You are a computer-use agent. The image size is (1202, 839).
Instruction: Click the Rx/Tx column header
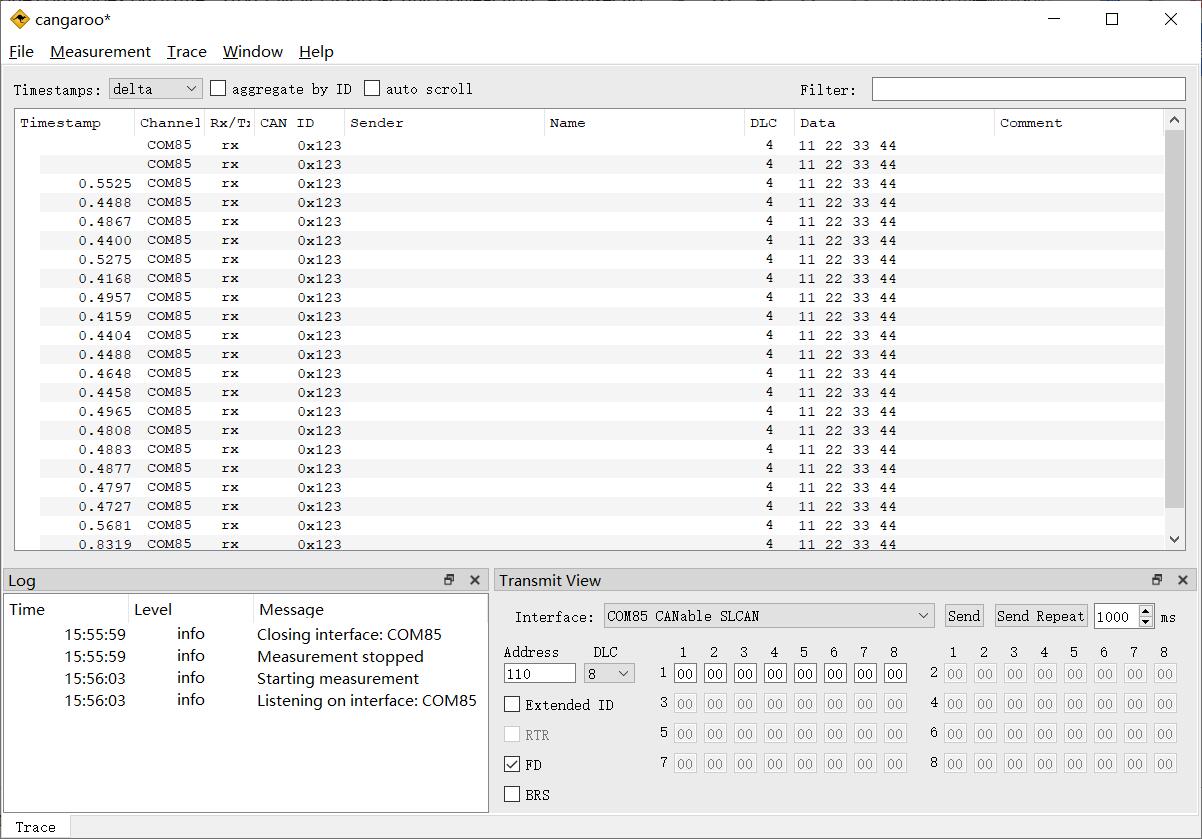pos(230,123)
